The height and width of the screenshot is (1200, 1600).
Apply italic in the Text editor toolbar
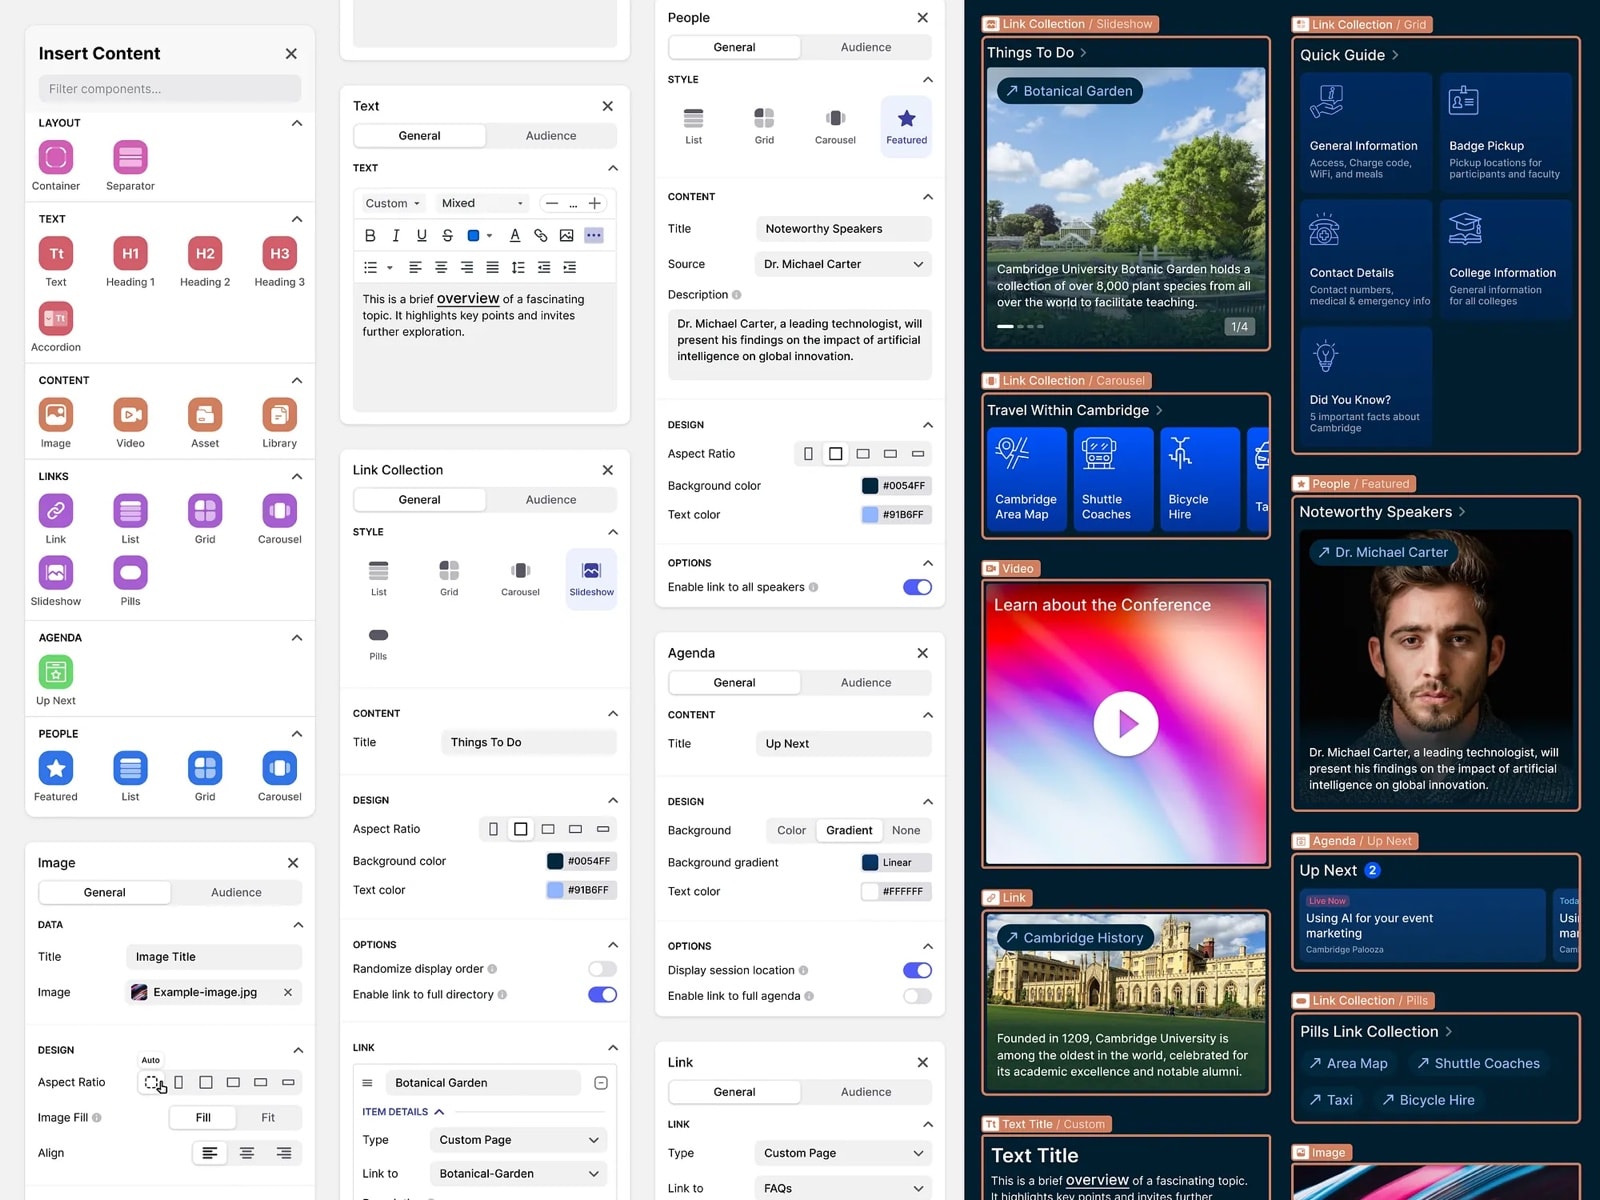coord(396,235)
